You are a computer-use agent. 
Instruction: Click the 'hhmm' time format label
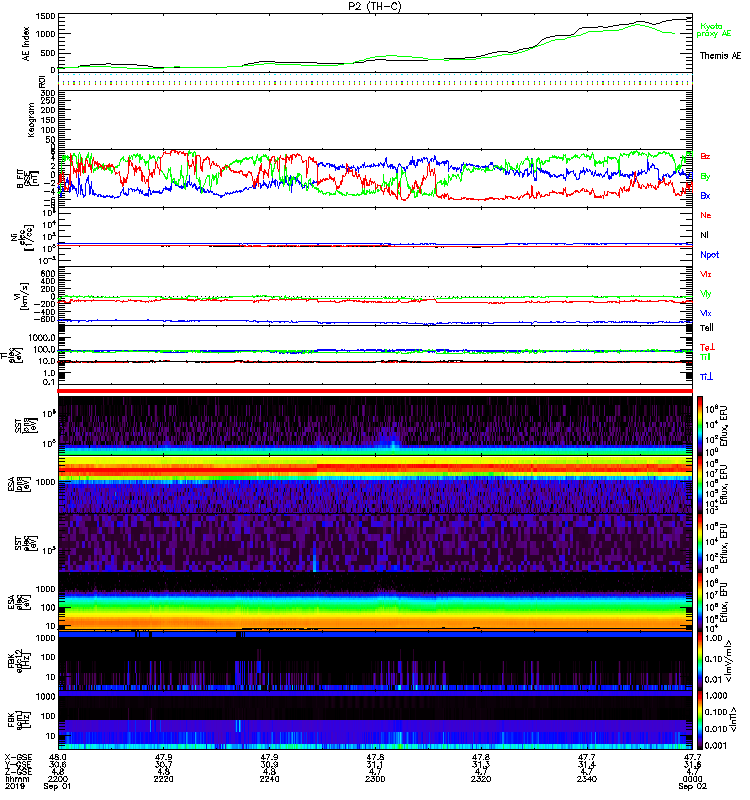(x=17, y=779)
